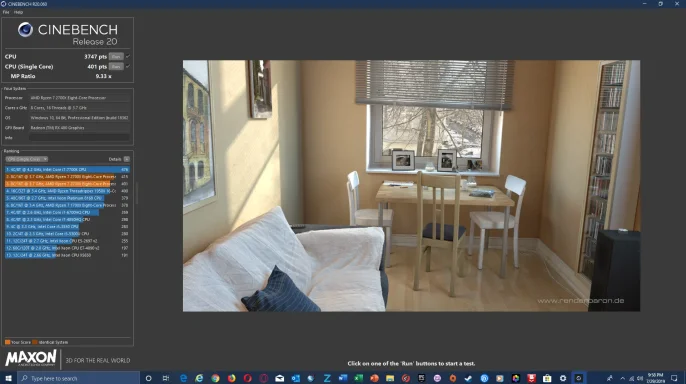Click the Identical System legend swatch

tap(35, 342)
